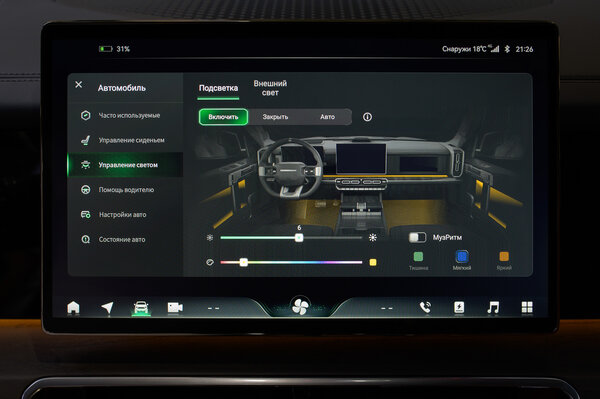Toggle the МузРитм switch
This screenshot has height=399, width=600.
click(417, 238)
